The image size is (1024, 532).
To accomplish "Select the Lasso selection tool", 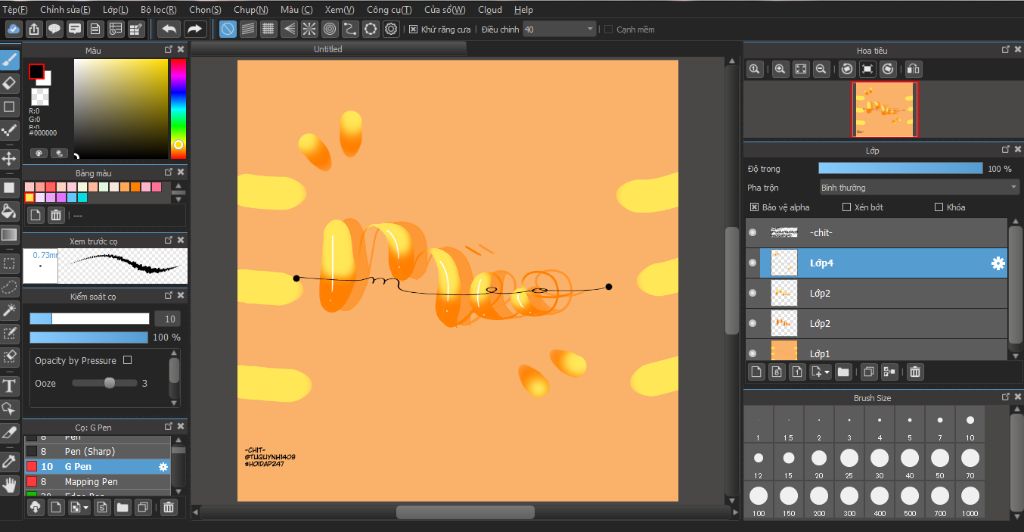I will click(x=9, y=287).
